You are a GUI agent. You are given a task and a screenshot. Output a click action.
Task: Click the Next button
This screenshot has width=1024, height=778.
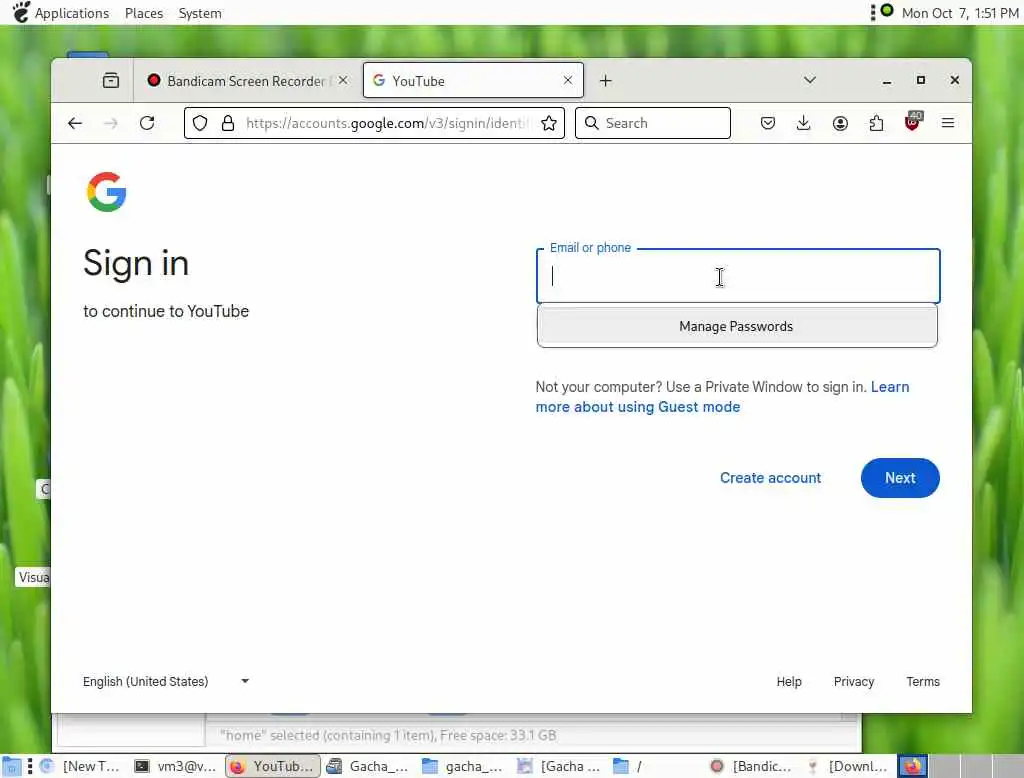[x=900, y=478]
